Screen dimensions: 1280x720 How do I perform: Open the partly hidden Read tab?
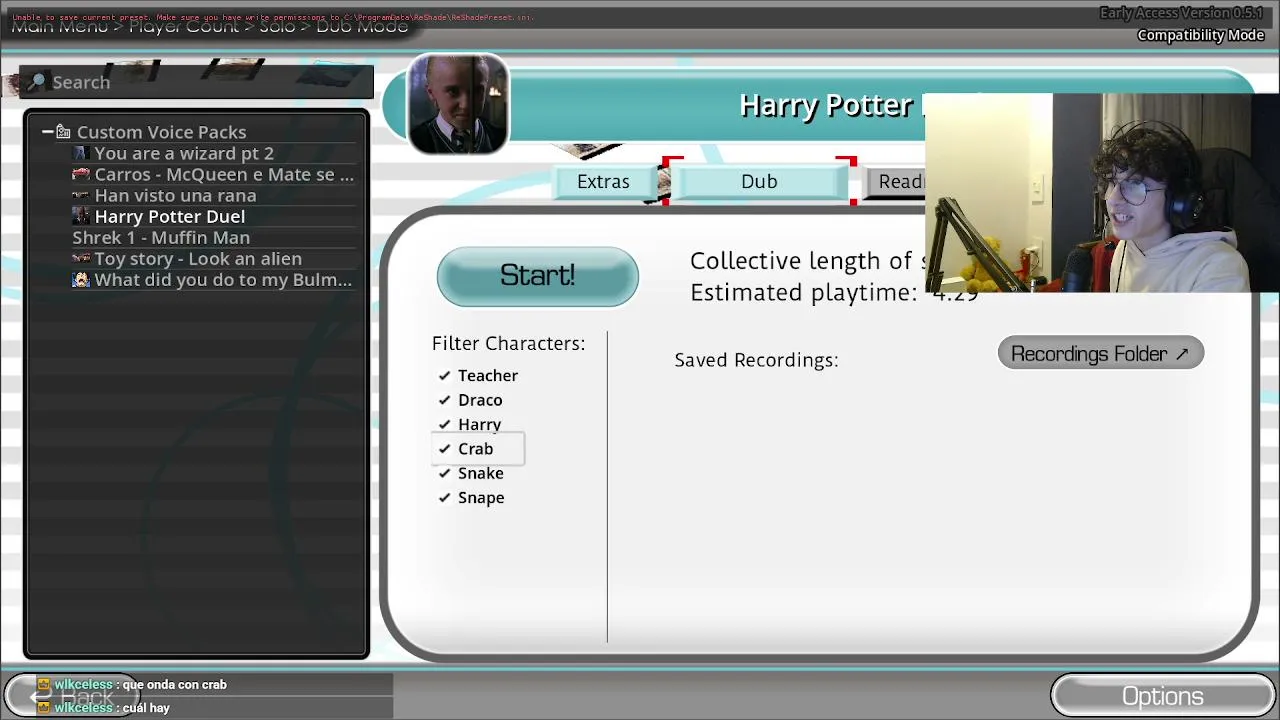coord(896,182)
